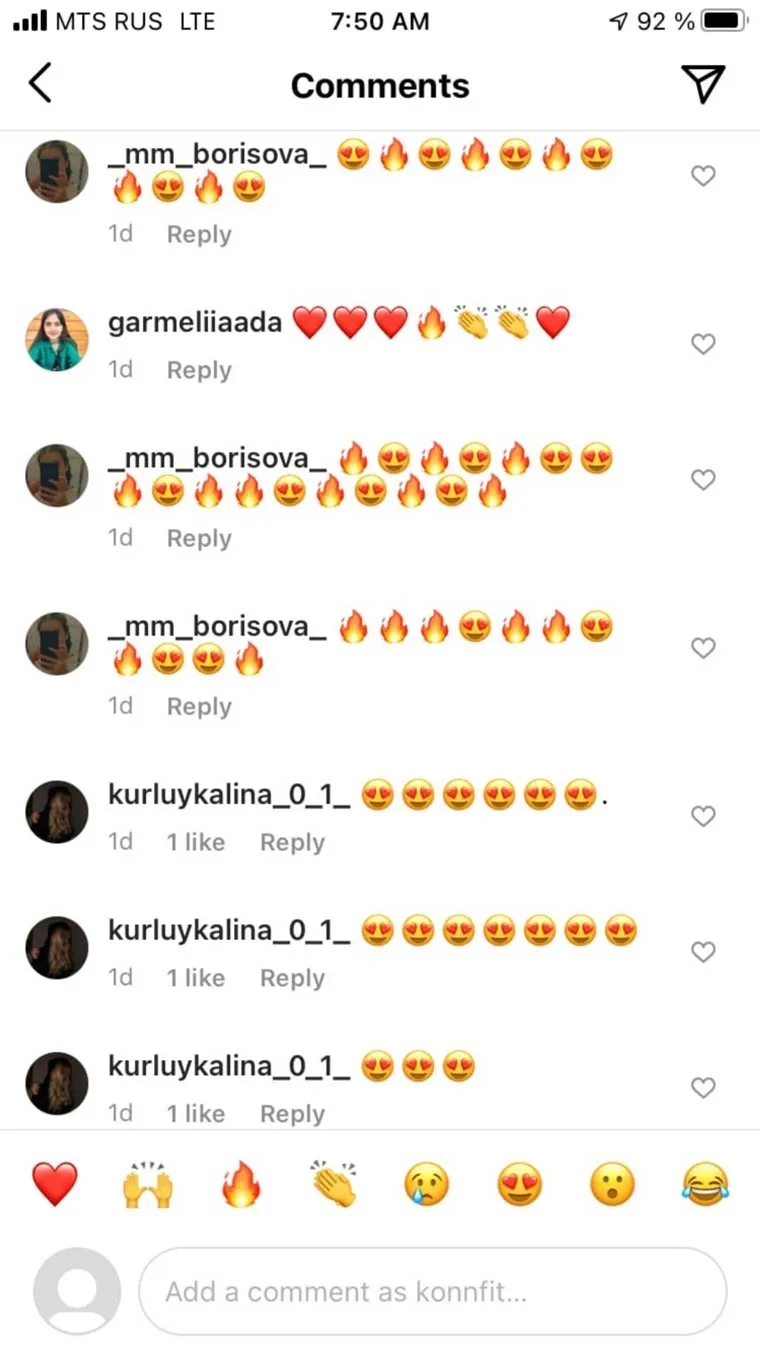Open garmeliiaada profile picture
Image resolution: width=760 pixels, height=1352 pixels.
tap(56, 340)
